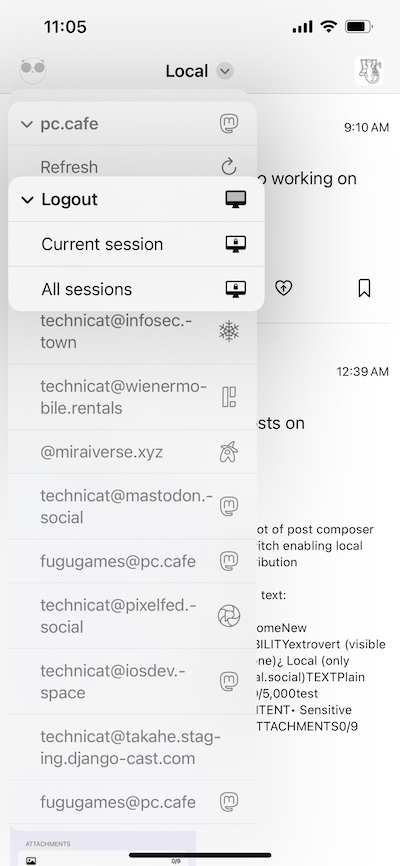This screenshot has width=400, height=866.
Task: Click the snowflake icon for infosec.town
Action: click(229, 331)
